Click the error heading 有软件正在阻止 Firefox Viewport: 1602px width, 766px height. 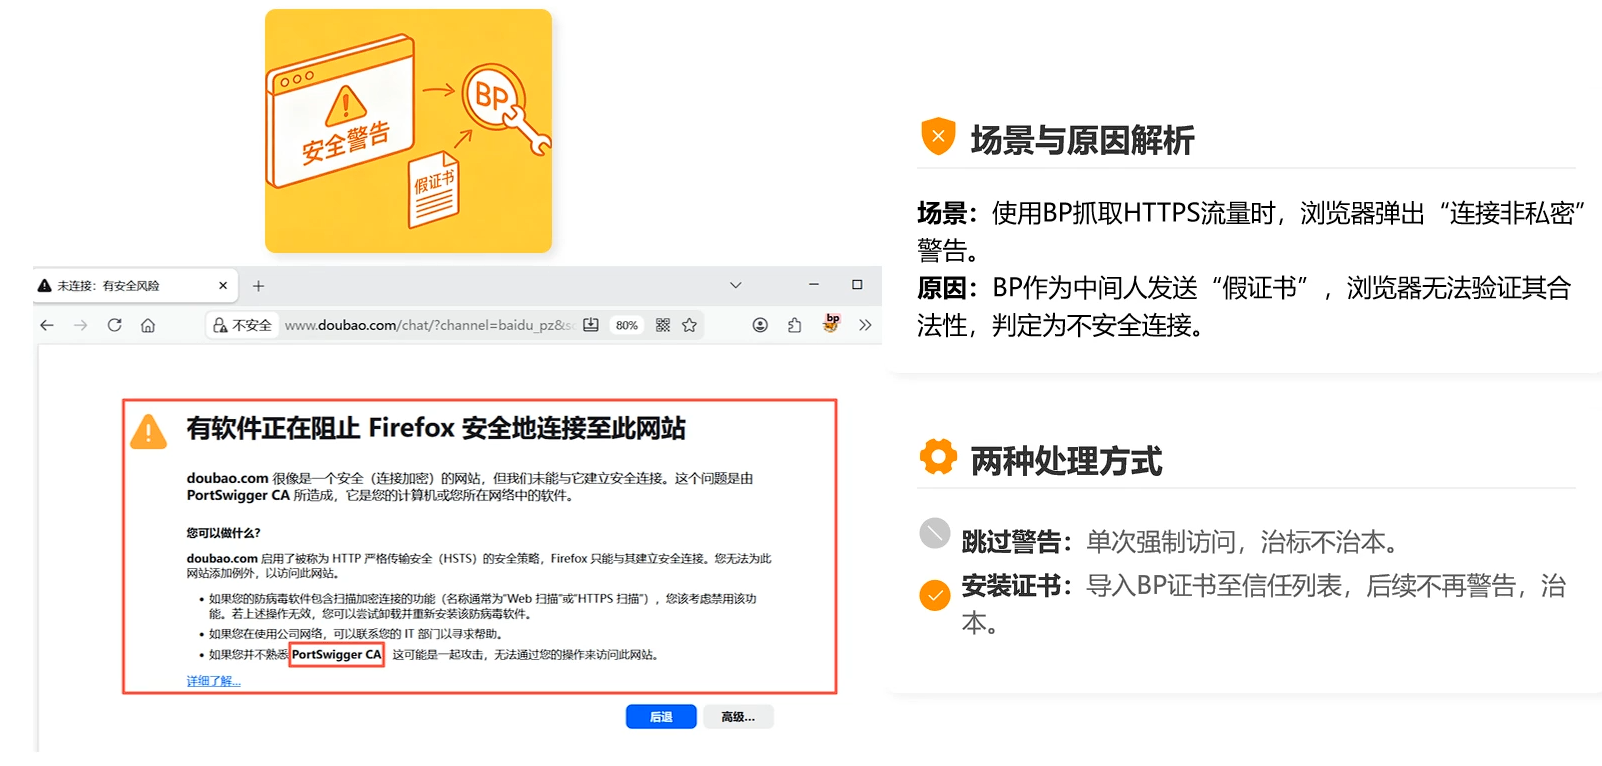436,428
